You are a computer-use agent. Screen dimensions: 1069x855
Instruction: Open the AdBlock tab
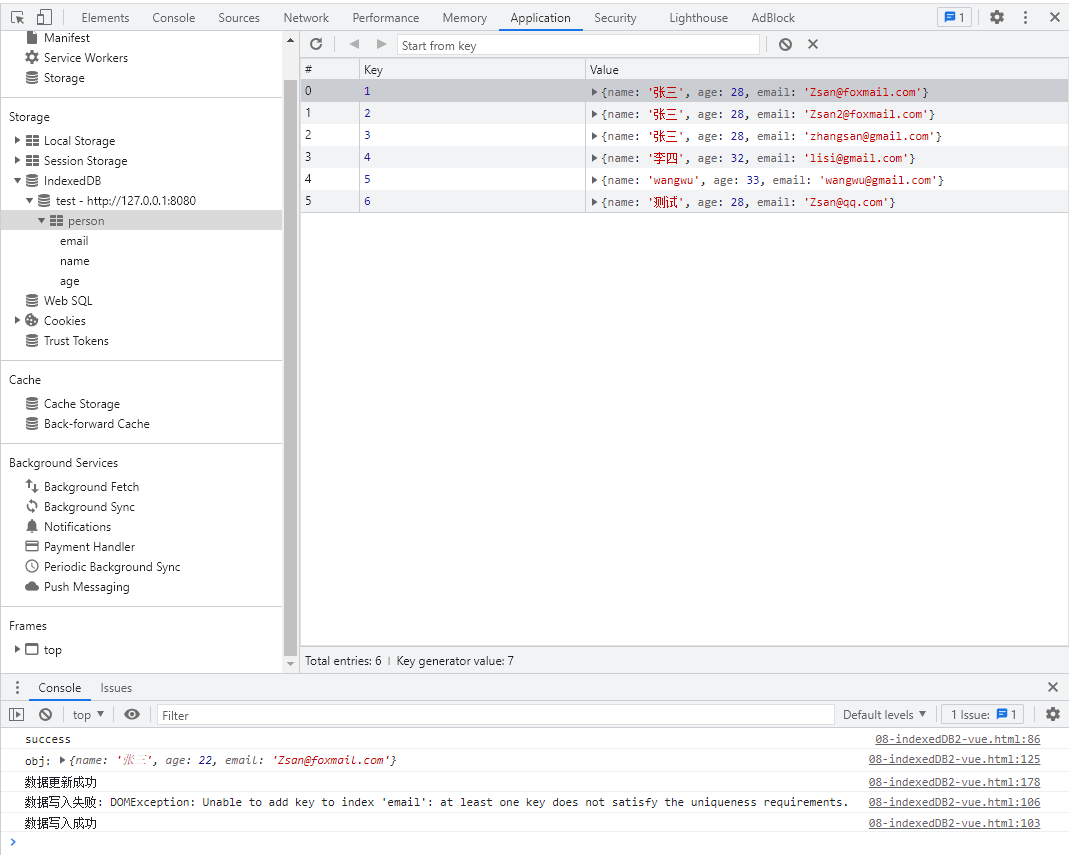(x=772, y=18)
